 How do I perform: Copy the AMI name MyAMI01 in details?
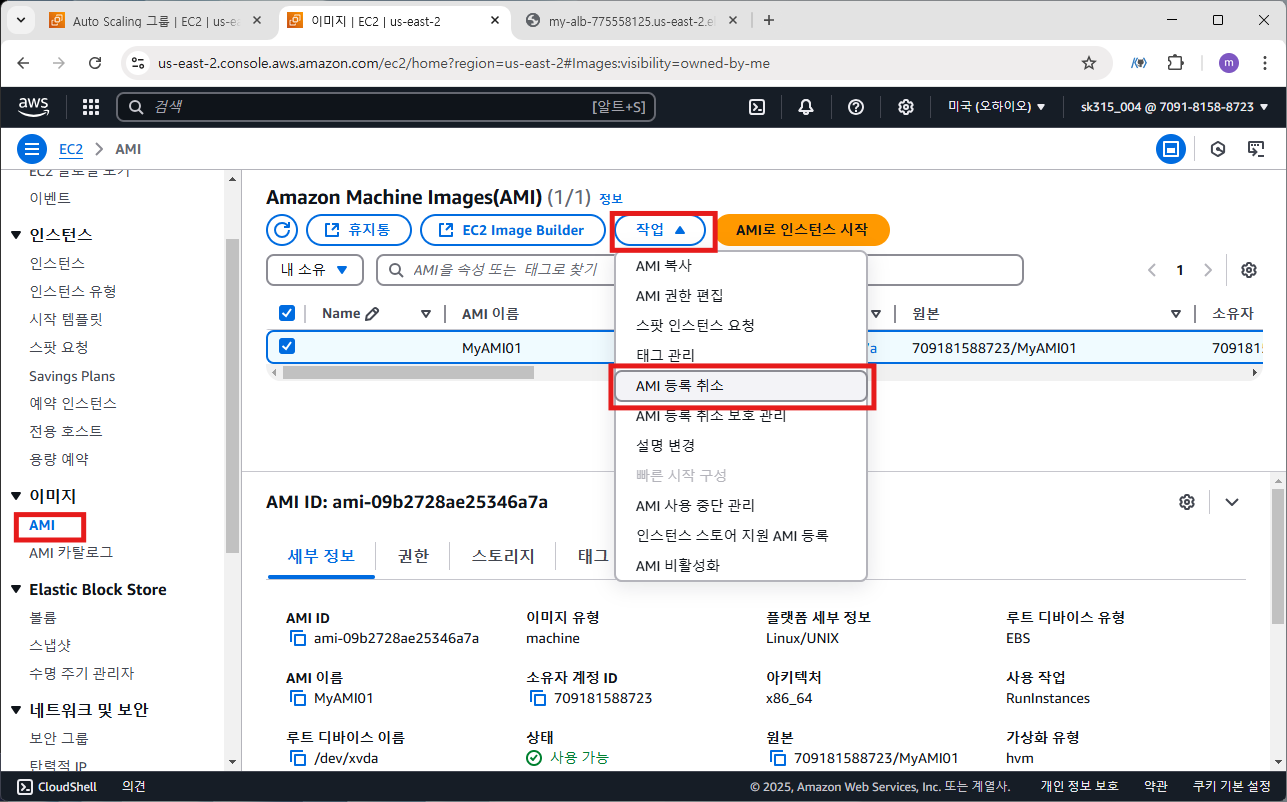(x=297, y=698)
